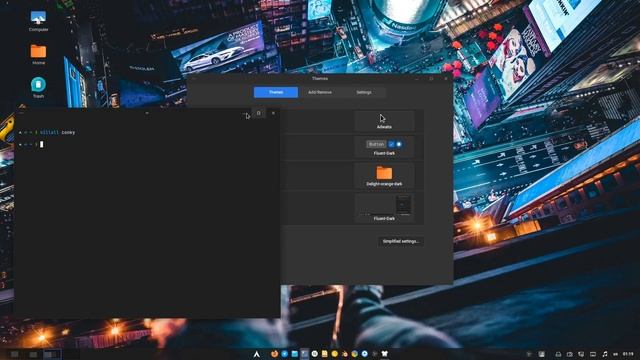Open the Fluent-Dark applications theme selector with Button preview

[x=384, y=147]
